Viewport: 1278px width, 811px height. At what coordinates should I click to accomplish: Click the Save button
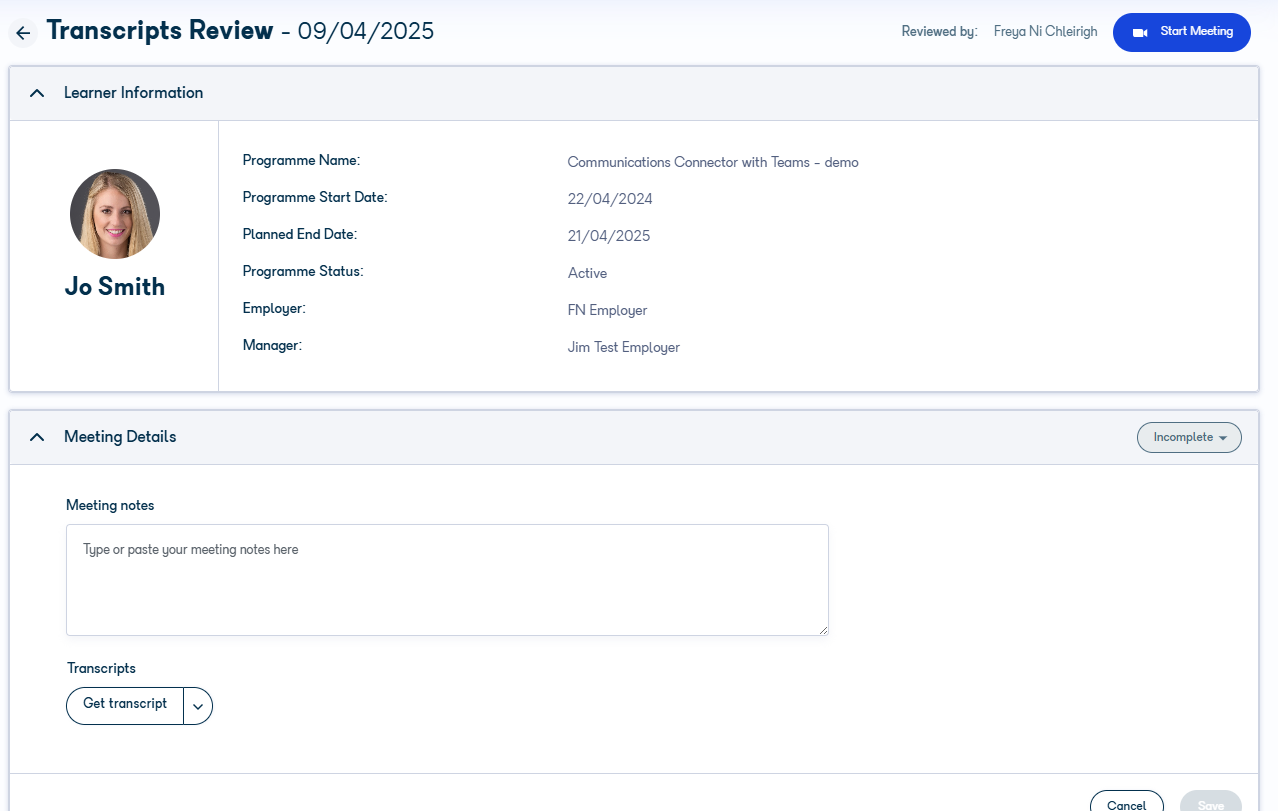[1211, 803]
